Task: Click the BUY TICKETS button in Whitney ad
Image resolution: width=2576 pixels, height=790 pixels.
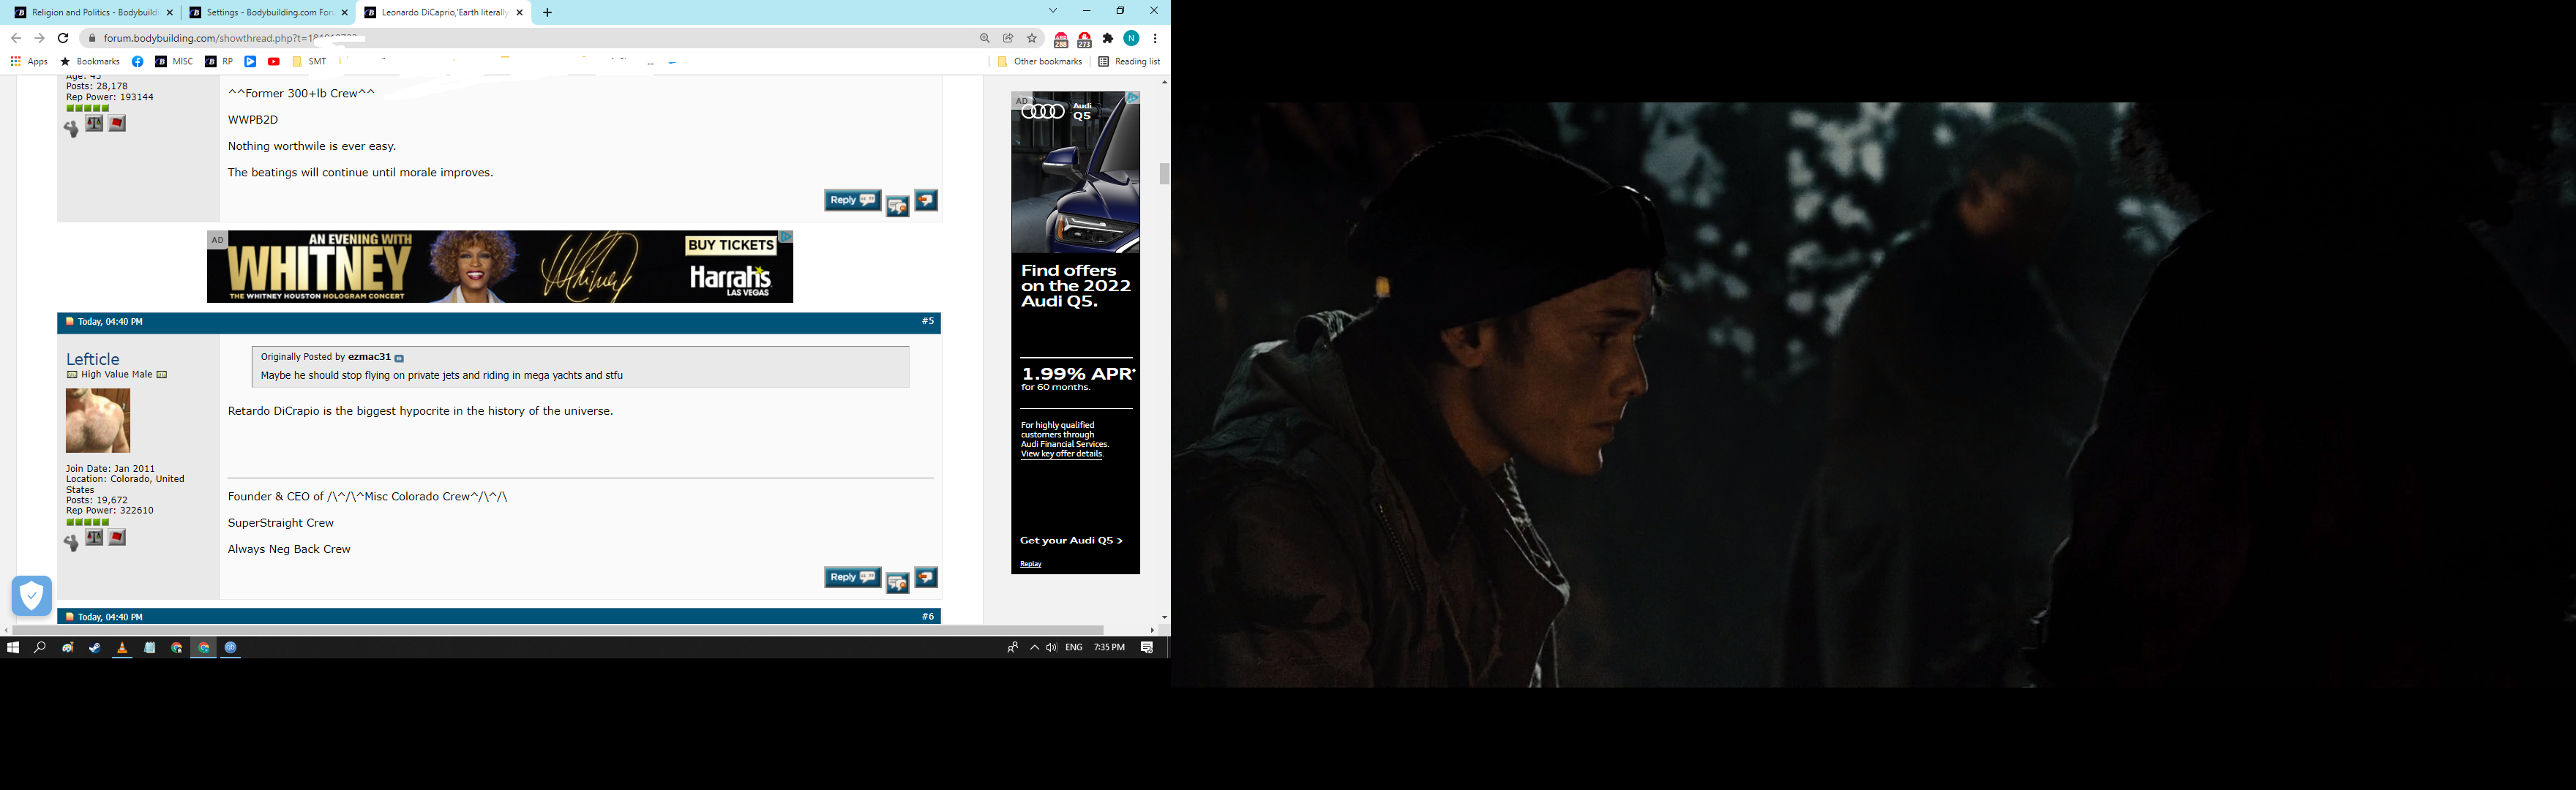Action: (x=731, y=246)
